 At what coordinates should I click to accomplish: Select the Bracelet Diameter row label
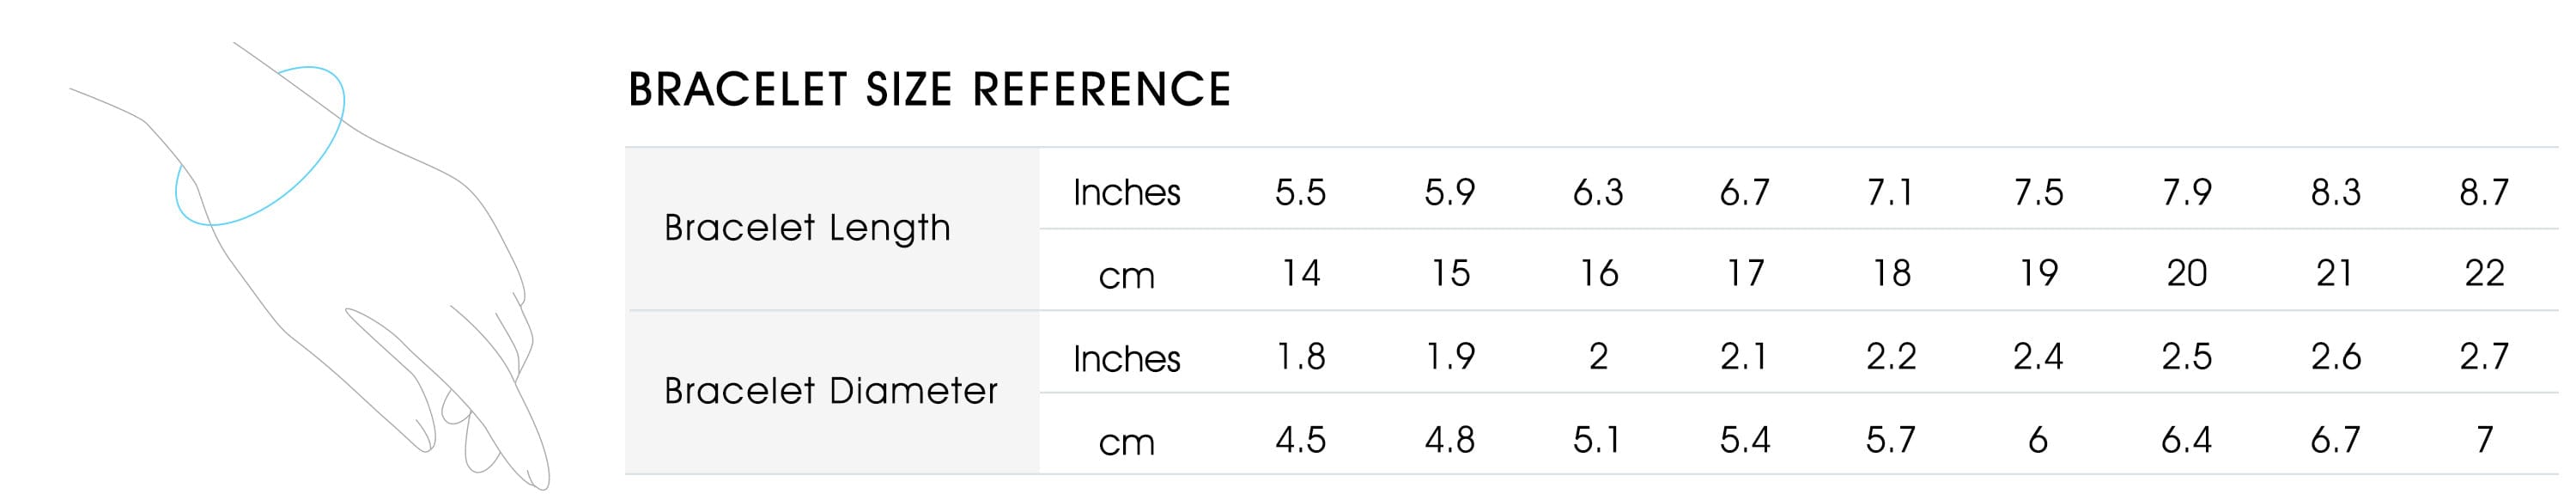click(x=830, y=391)
